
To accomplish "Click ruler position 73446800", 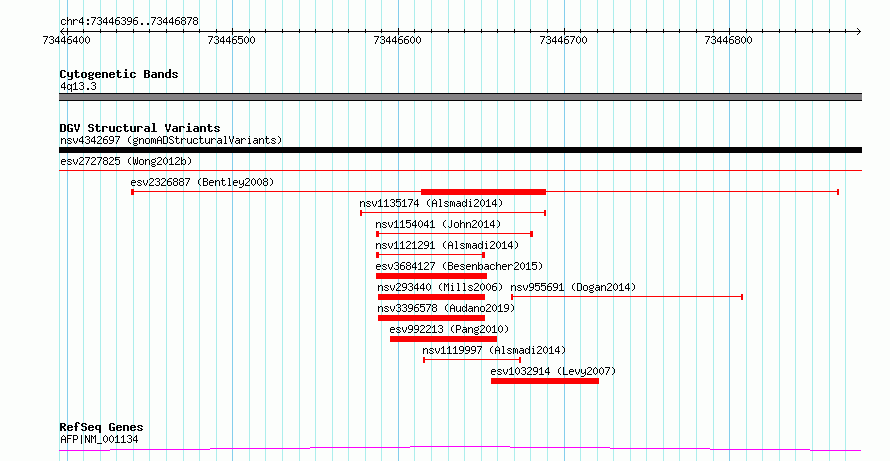I will [x=729, y=40].
